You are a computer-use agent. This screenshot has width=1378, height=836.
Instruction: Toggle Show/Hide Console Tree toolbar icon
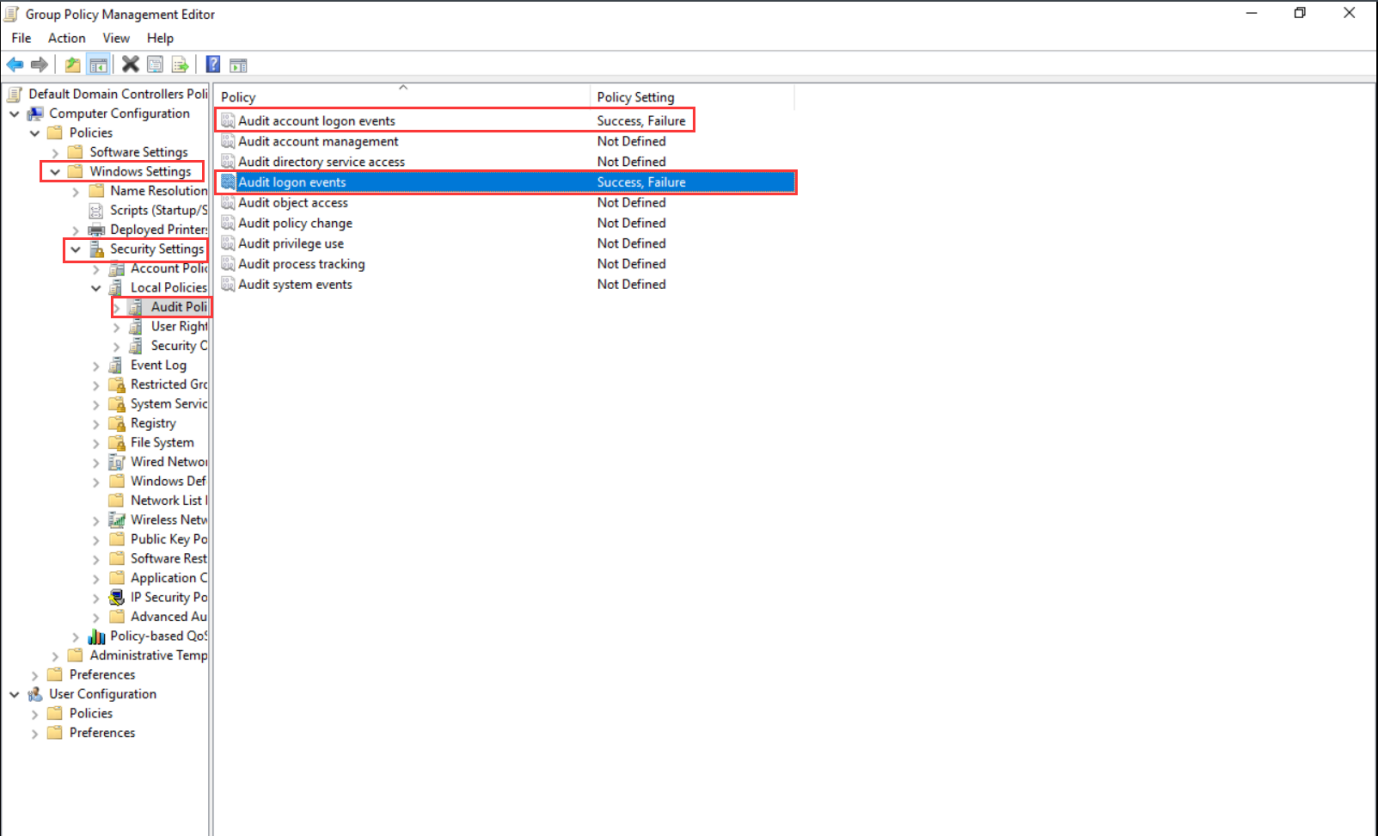[98, 65]
